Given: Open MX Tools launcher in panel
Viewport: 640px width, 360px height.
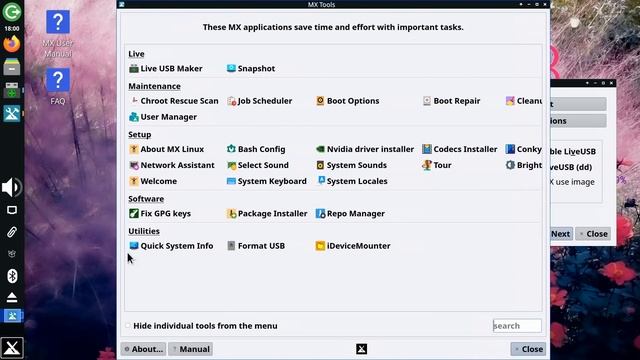Looking at the screenshot, I should pos(12,113).
